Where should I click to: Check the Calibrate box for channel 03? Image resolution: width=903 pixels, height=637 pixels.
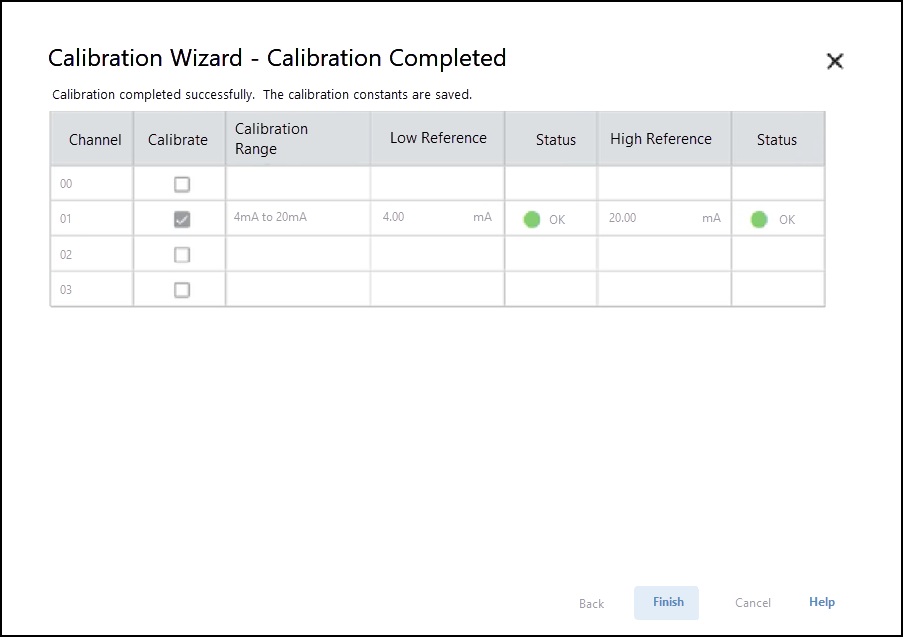pyautogui.click(x=182, y=290)
